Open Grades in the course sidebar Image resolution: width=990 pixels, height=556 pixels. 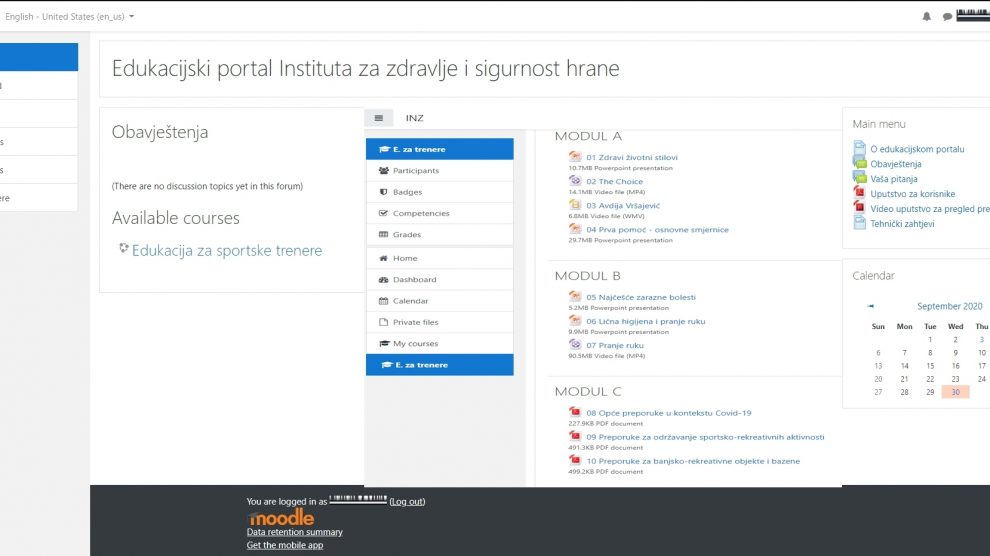point(406,235)
